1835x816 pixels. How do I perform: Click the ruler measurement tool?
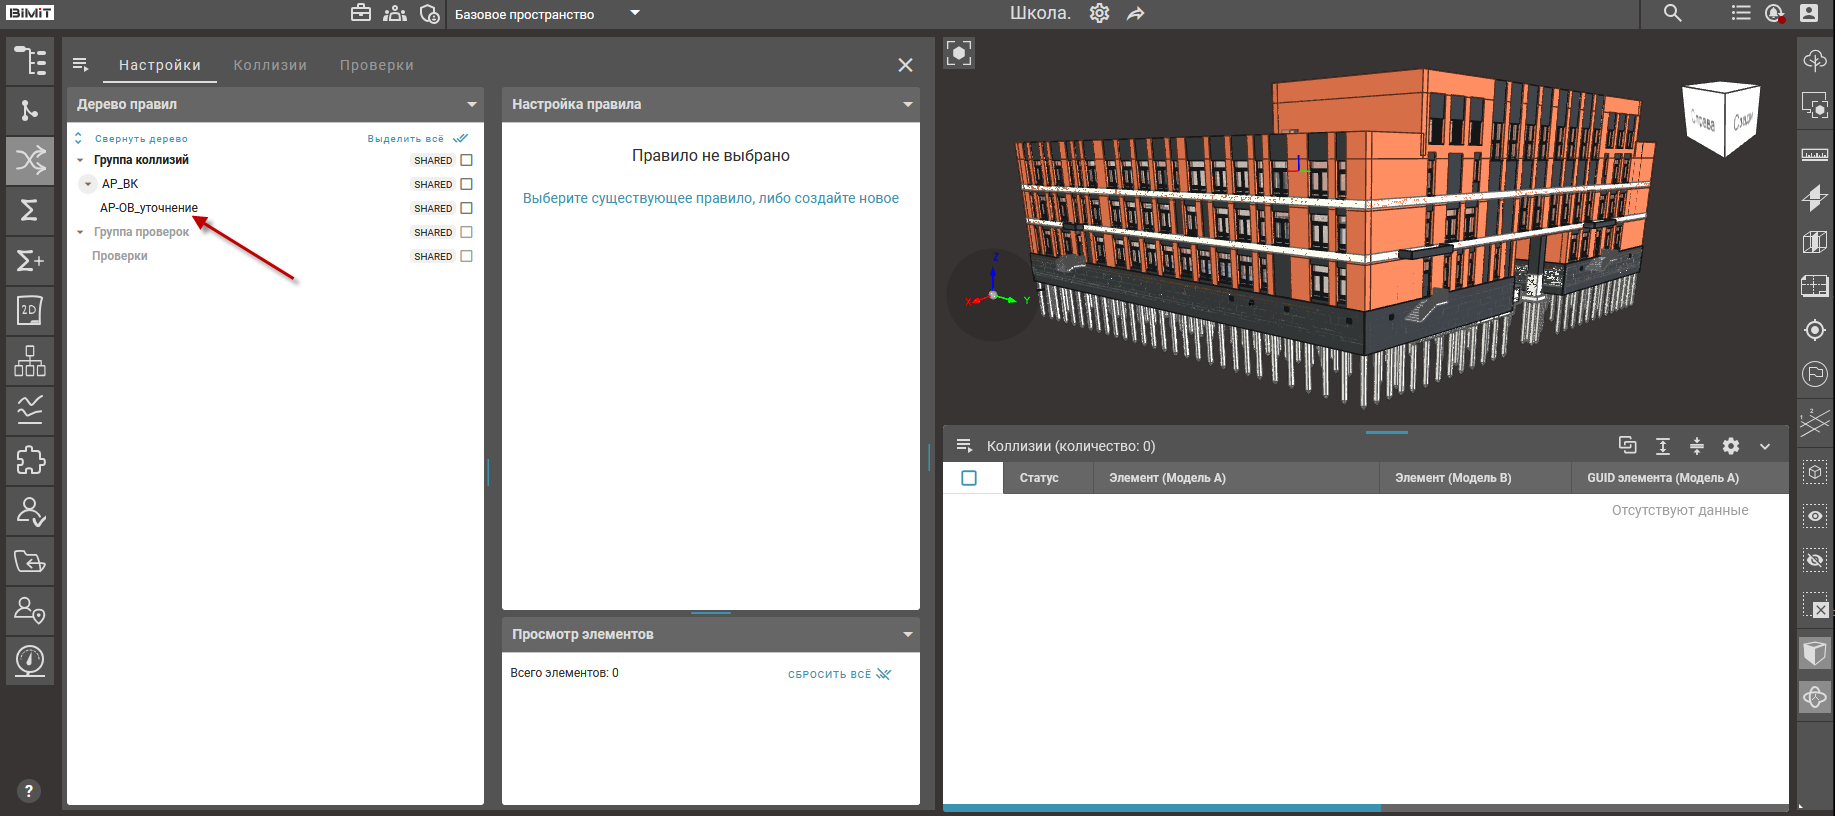point(1814,154)
